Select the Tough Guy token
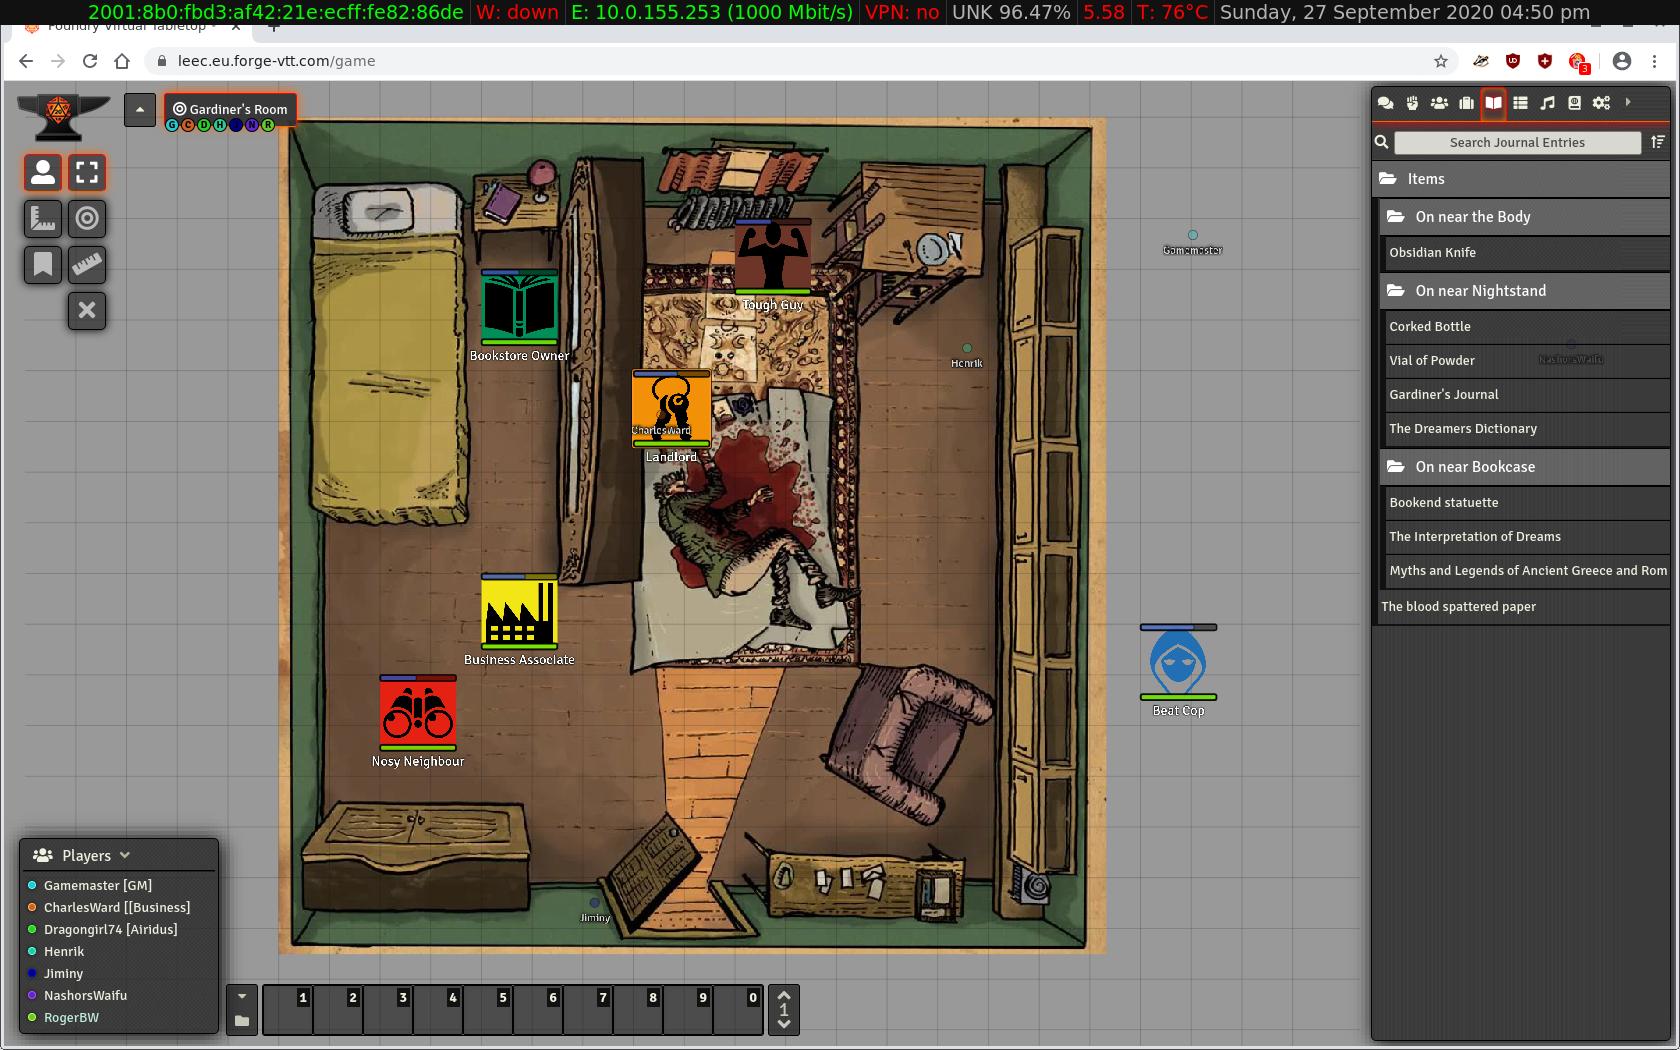1680x1050 pixels. tap(772, 257)
